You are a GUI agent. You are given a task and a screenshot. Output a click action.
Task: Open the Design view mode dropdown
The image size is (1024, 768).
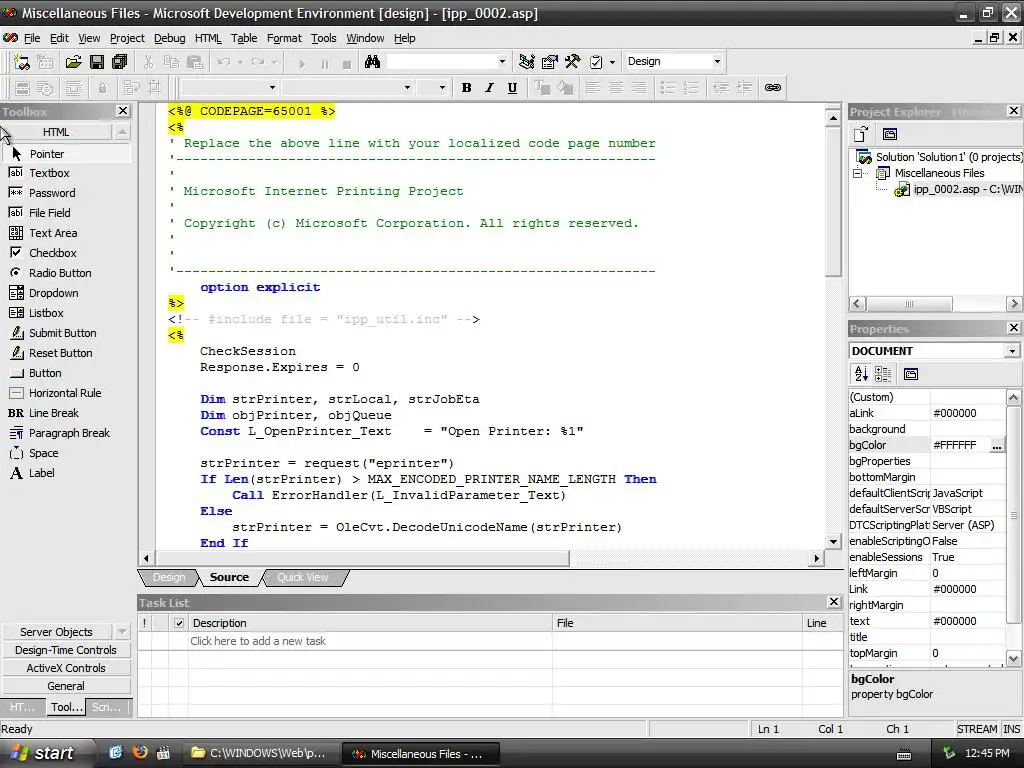[x=717, y=62]
